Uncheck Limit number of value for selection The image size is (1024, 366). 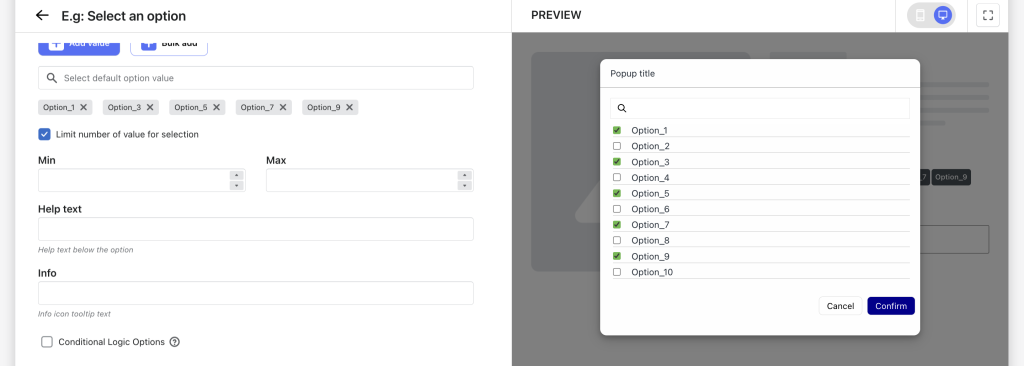coord(44,134)
